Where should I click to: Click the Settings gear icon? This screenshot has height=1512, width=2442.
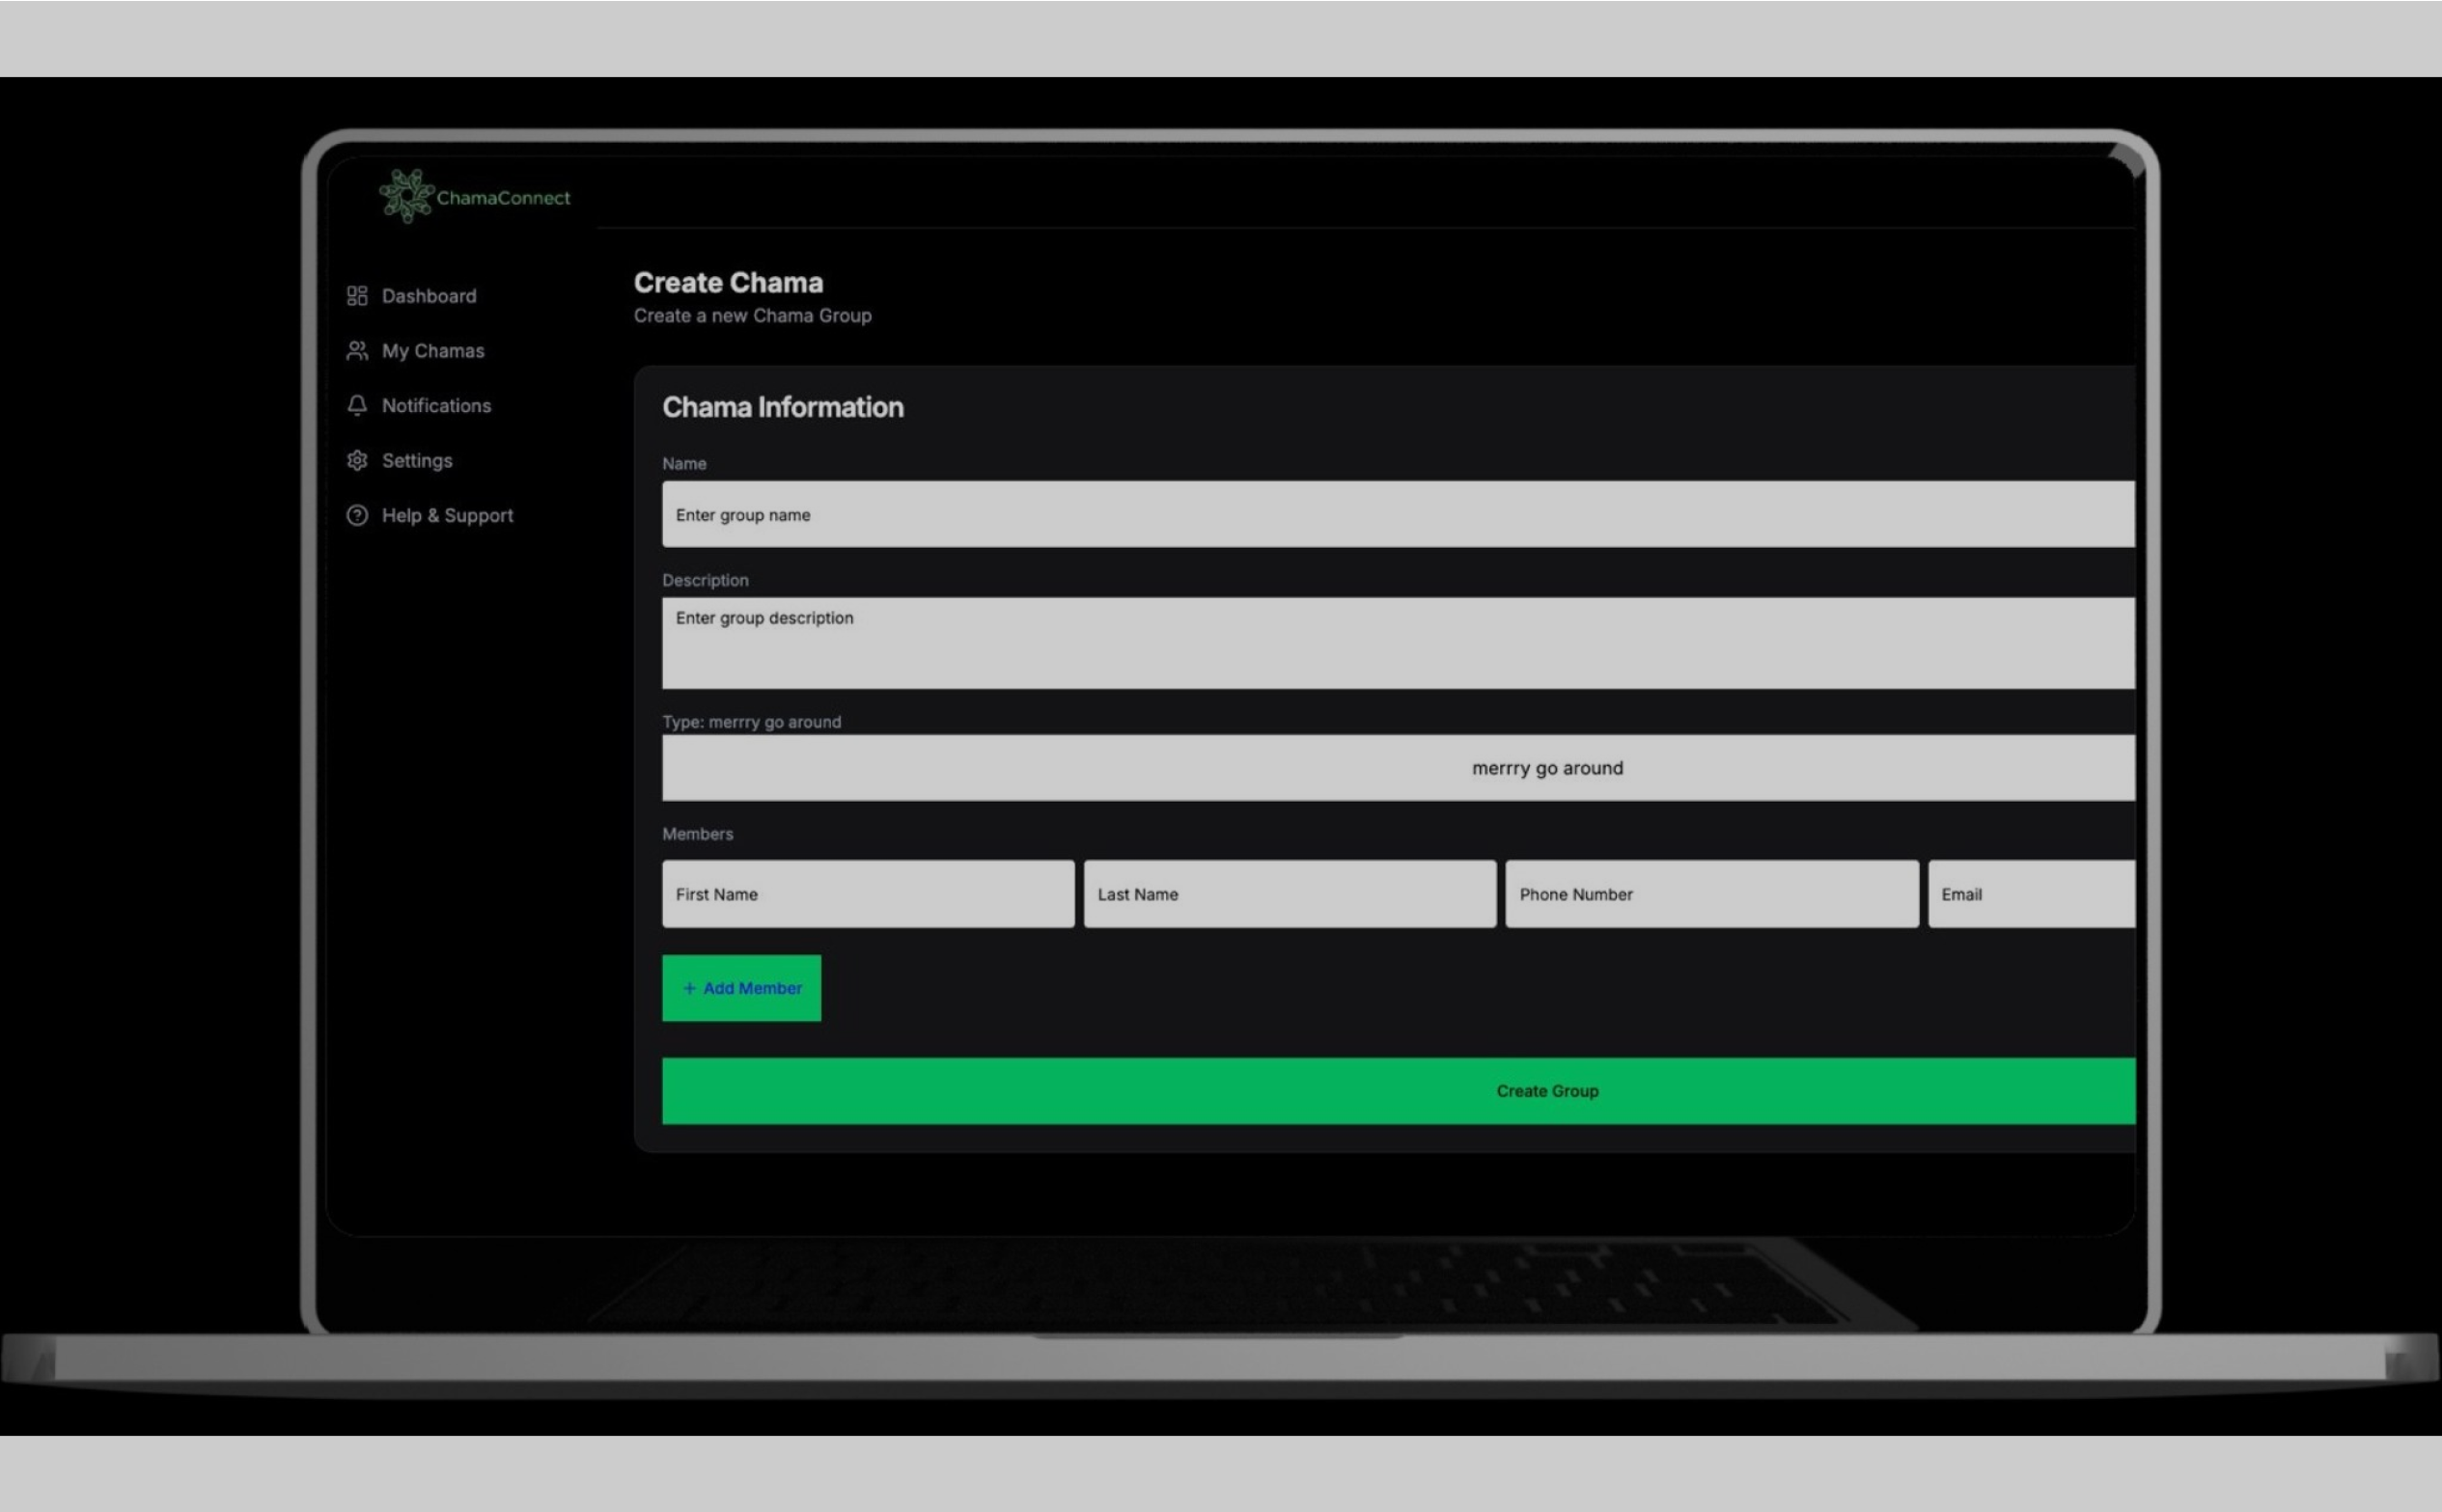357,460
